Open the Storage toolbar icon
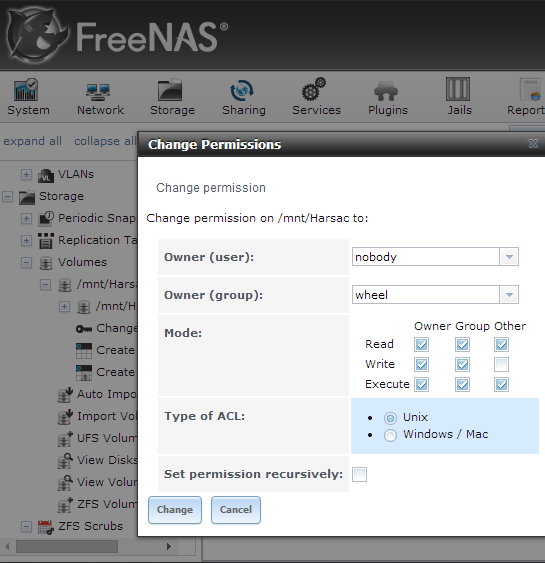The width and height of the screenshot is (545, 563). tap(170, 90)
